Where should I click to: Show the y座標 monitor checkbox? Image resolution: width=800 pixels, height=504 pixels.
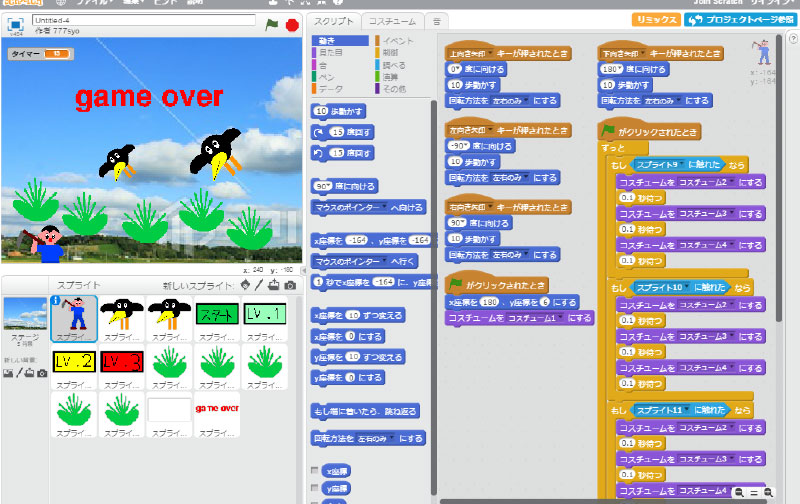click(x=314, y=488)
